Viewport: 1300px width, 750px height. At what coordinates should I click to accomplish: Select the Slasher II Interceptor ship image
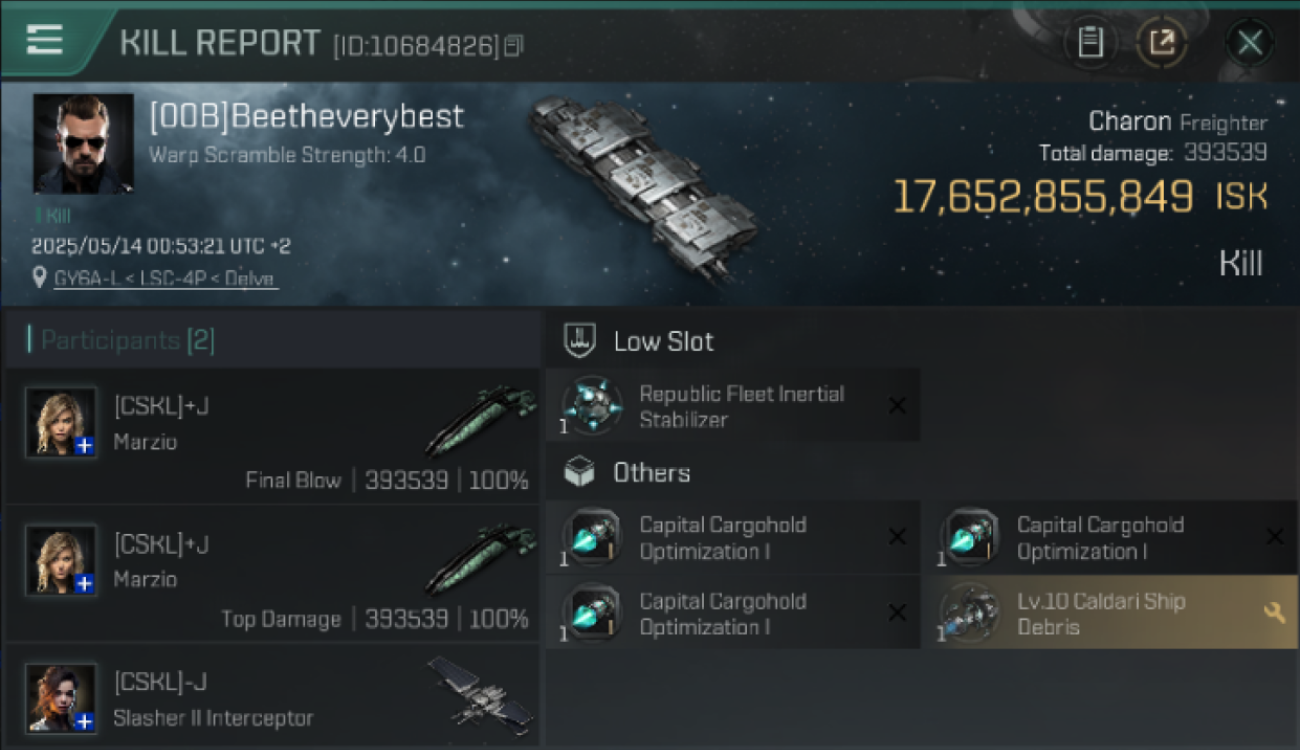[480, 691]
